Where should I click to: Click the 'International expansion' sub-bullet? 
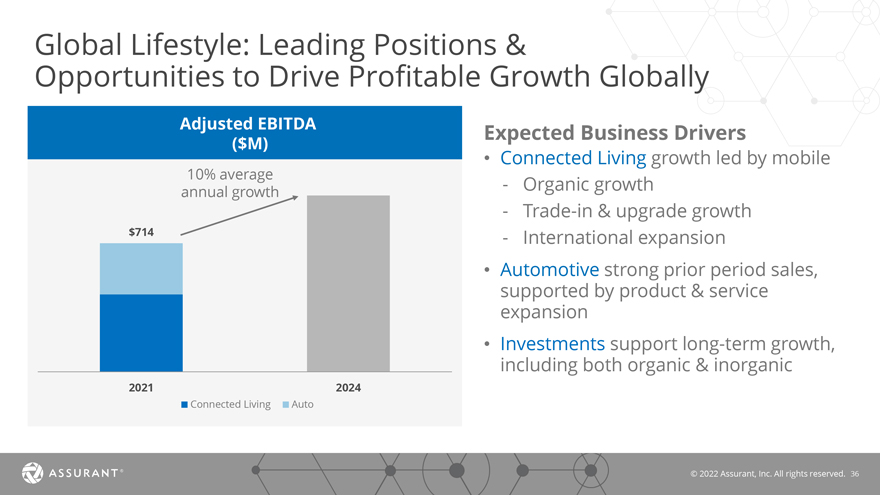624,237
